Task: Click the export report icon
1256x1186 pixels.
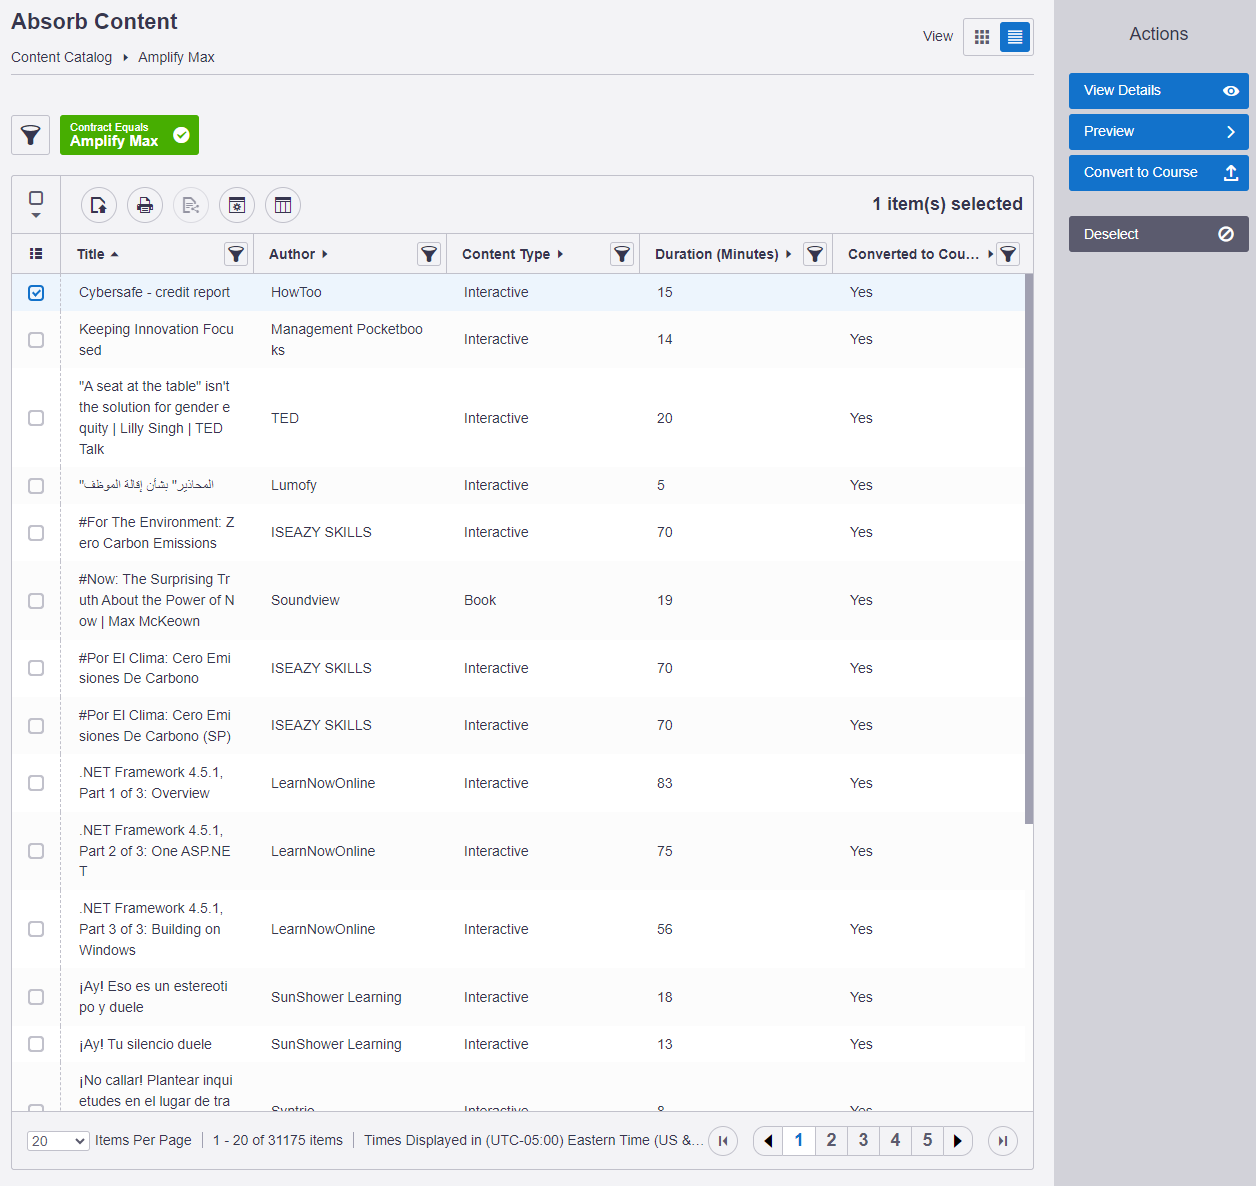Action: click(99, 205)
